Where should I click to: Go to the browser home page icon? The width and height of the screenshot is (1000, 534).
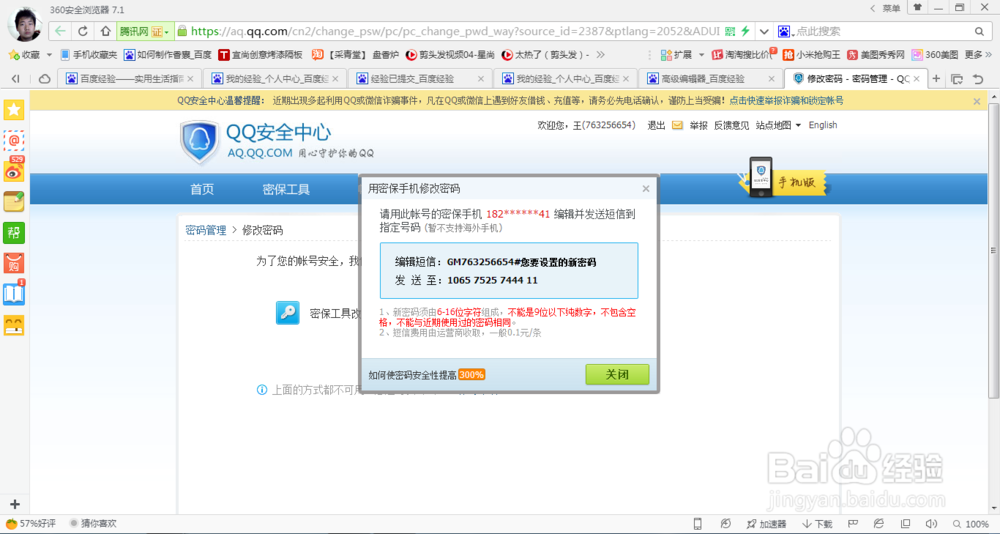105,31
